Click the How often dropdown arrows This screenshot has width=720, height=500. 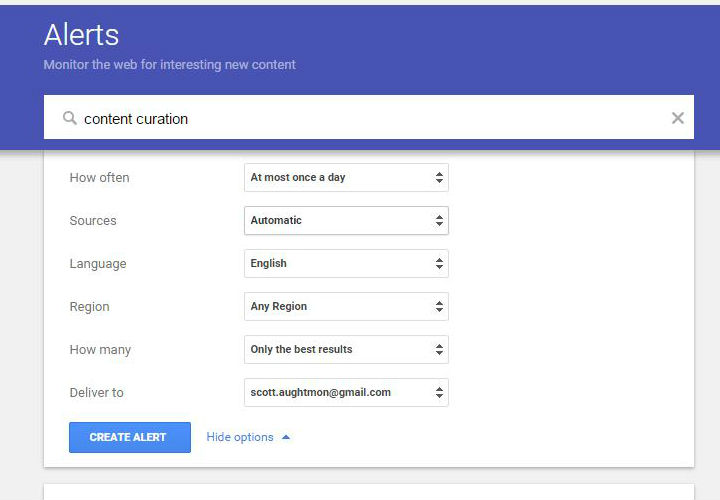pos(439,177)
